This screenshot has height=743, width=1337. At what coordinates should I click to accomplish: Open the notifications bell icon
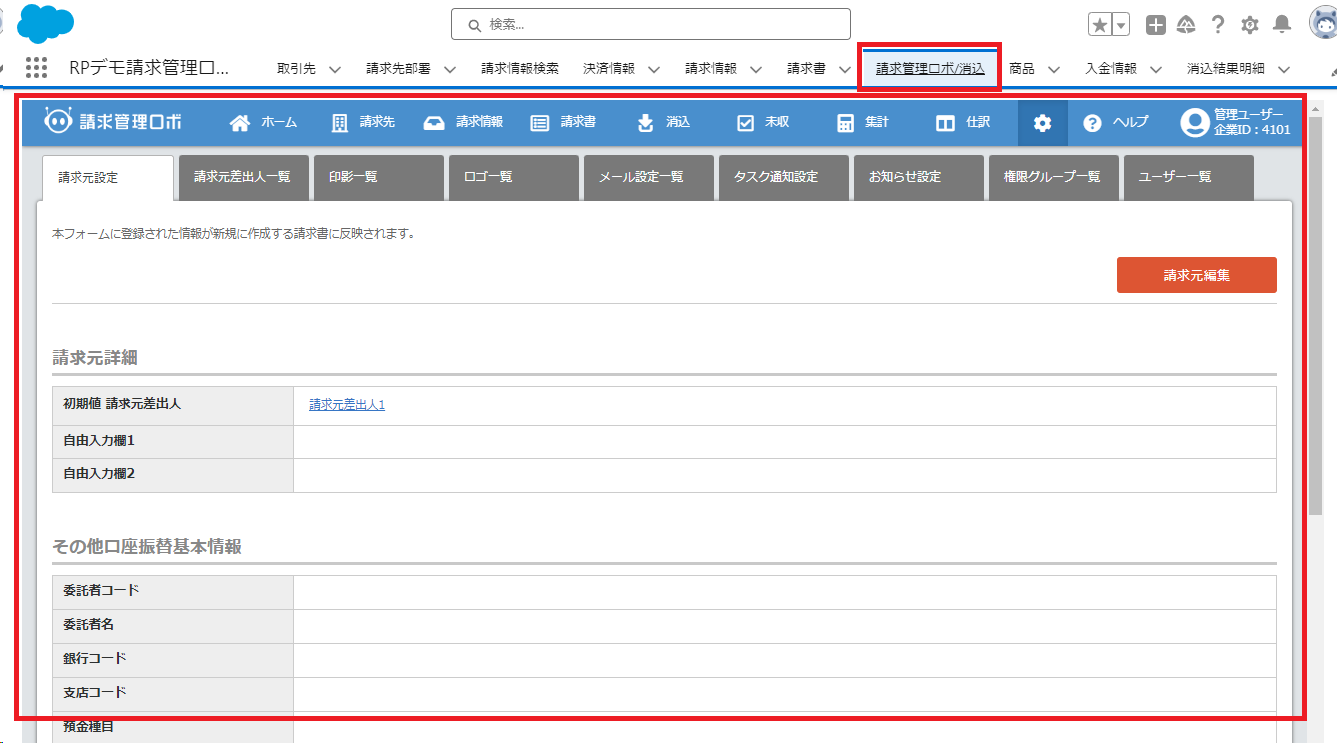point(1281,25)
